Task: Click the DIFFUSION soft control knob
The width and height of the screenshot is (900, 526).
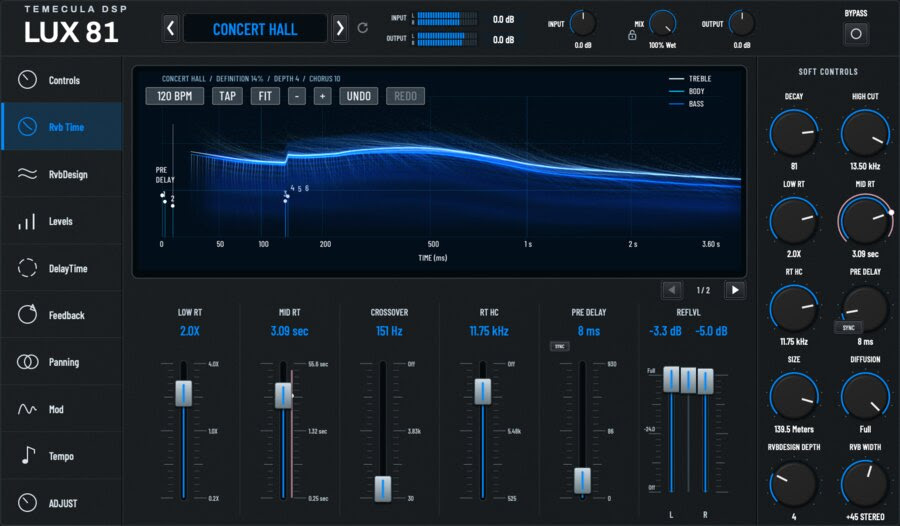Action: tap(865, 396)
